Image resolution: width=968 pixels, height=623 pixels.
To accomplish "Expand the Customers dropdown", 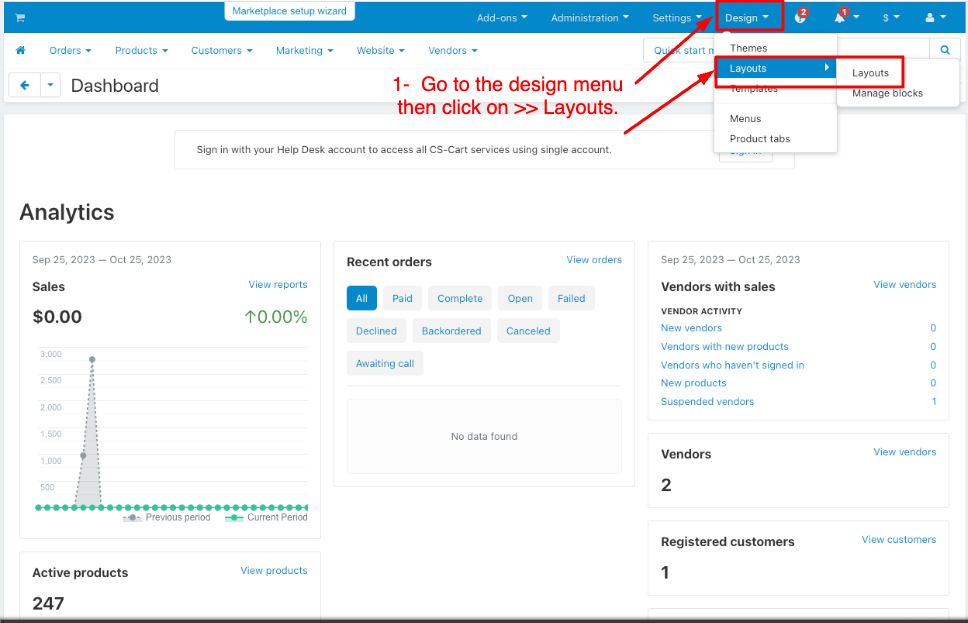I will coord(222,51).
